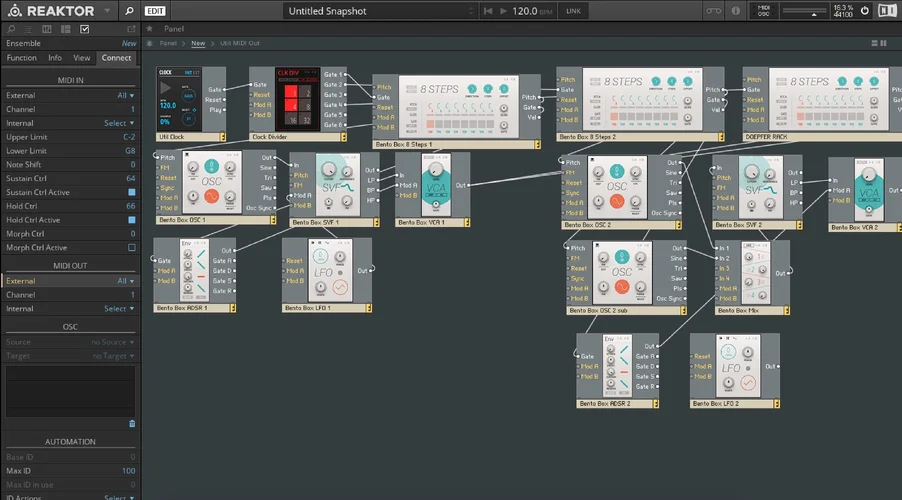
Task: Expand the REAKTOR main menu arrow
Action: [106, 11]
